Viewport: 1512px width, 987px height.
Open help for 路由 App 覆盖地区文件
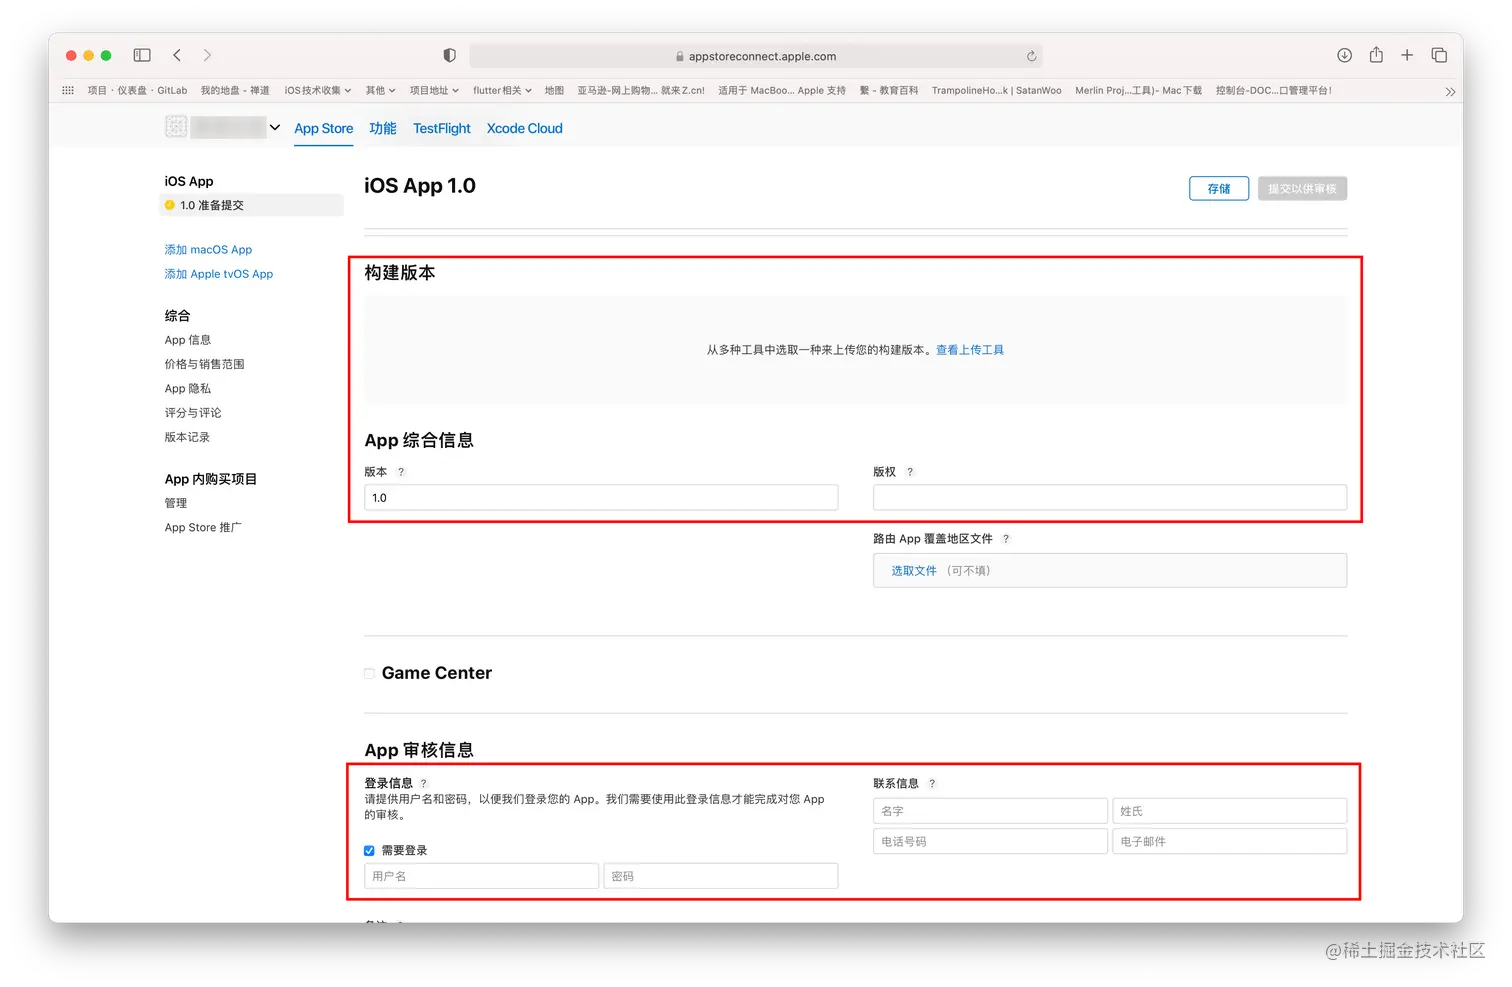(1006, 539)
